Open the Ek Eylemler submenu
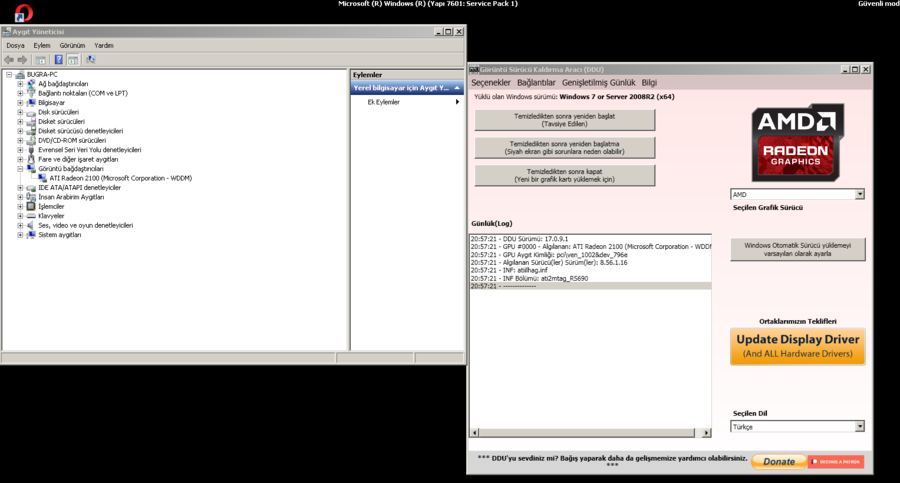This screenshot has height=483, width=900. (407, 102)
